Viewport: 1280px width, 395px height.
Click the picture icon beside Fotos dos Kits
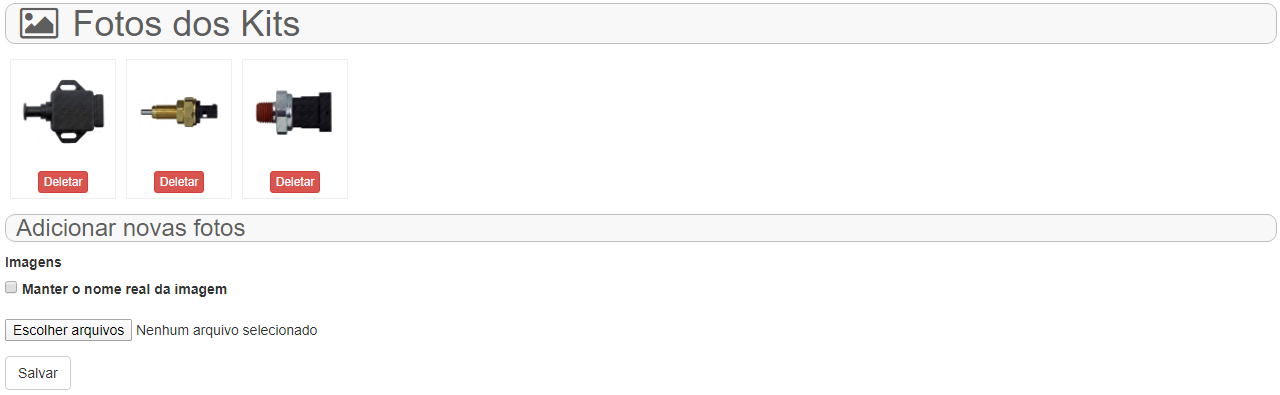(x=39, y=23)
